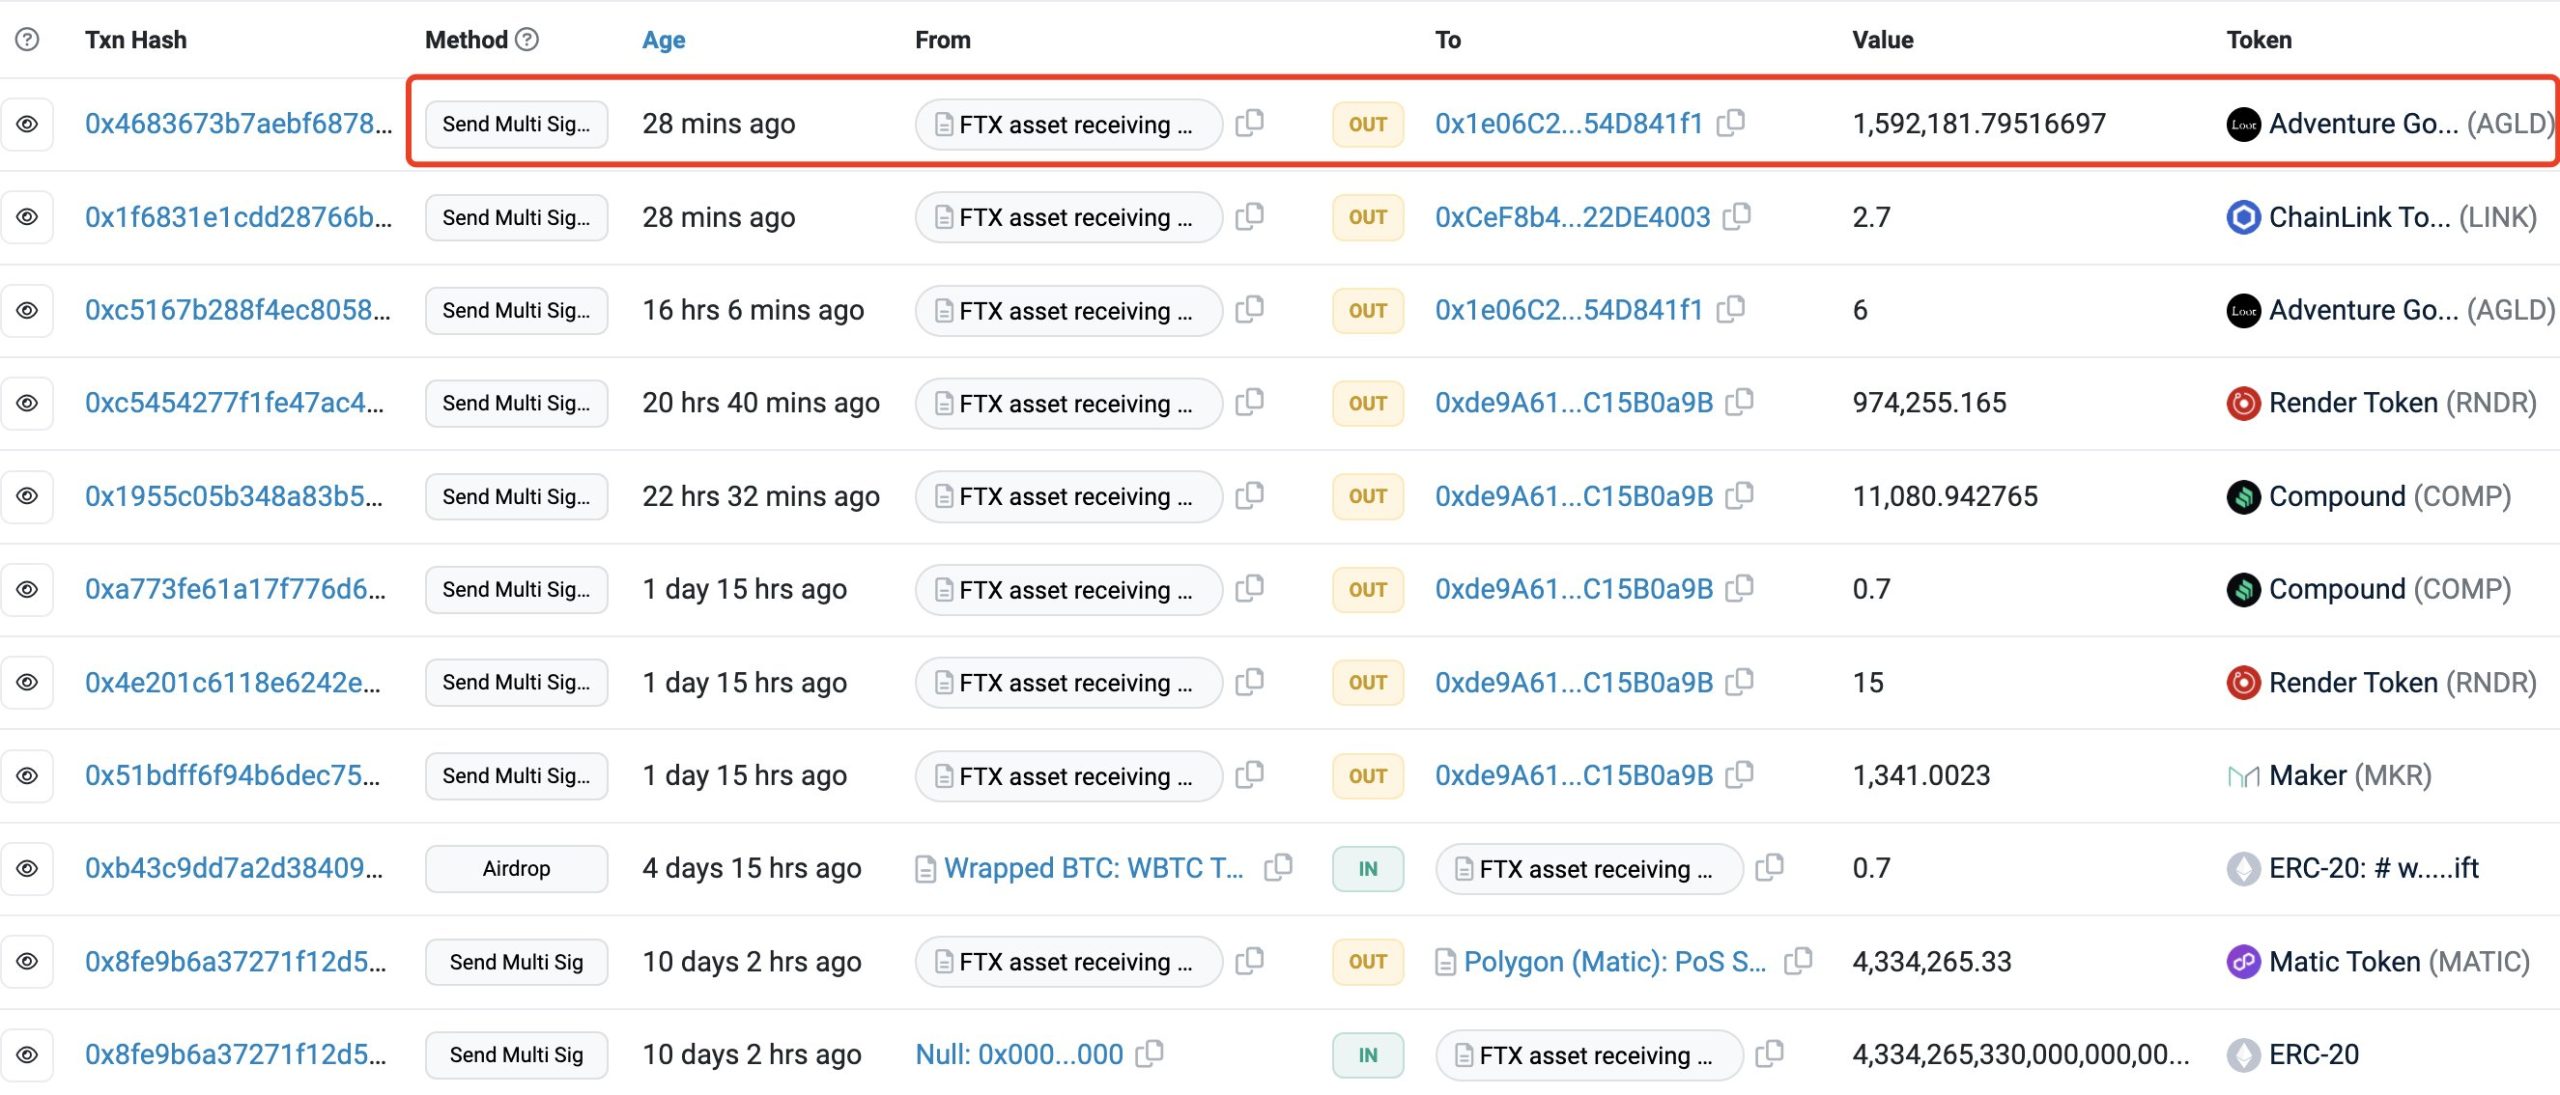The height and width of the screenshot is (1095, 2560).
Task: Toggle the eye preview for 0x4683673b7aebf6878 transaction
Action: [27, 124]
